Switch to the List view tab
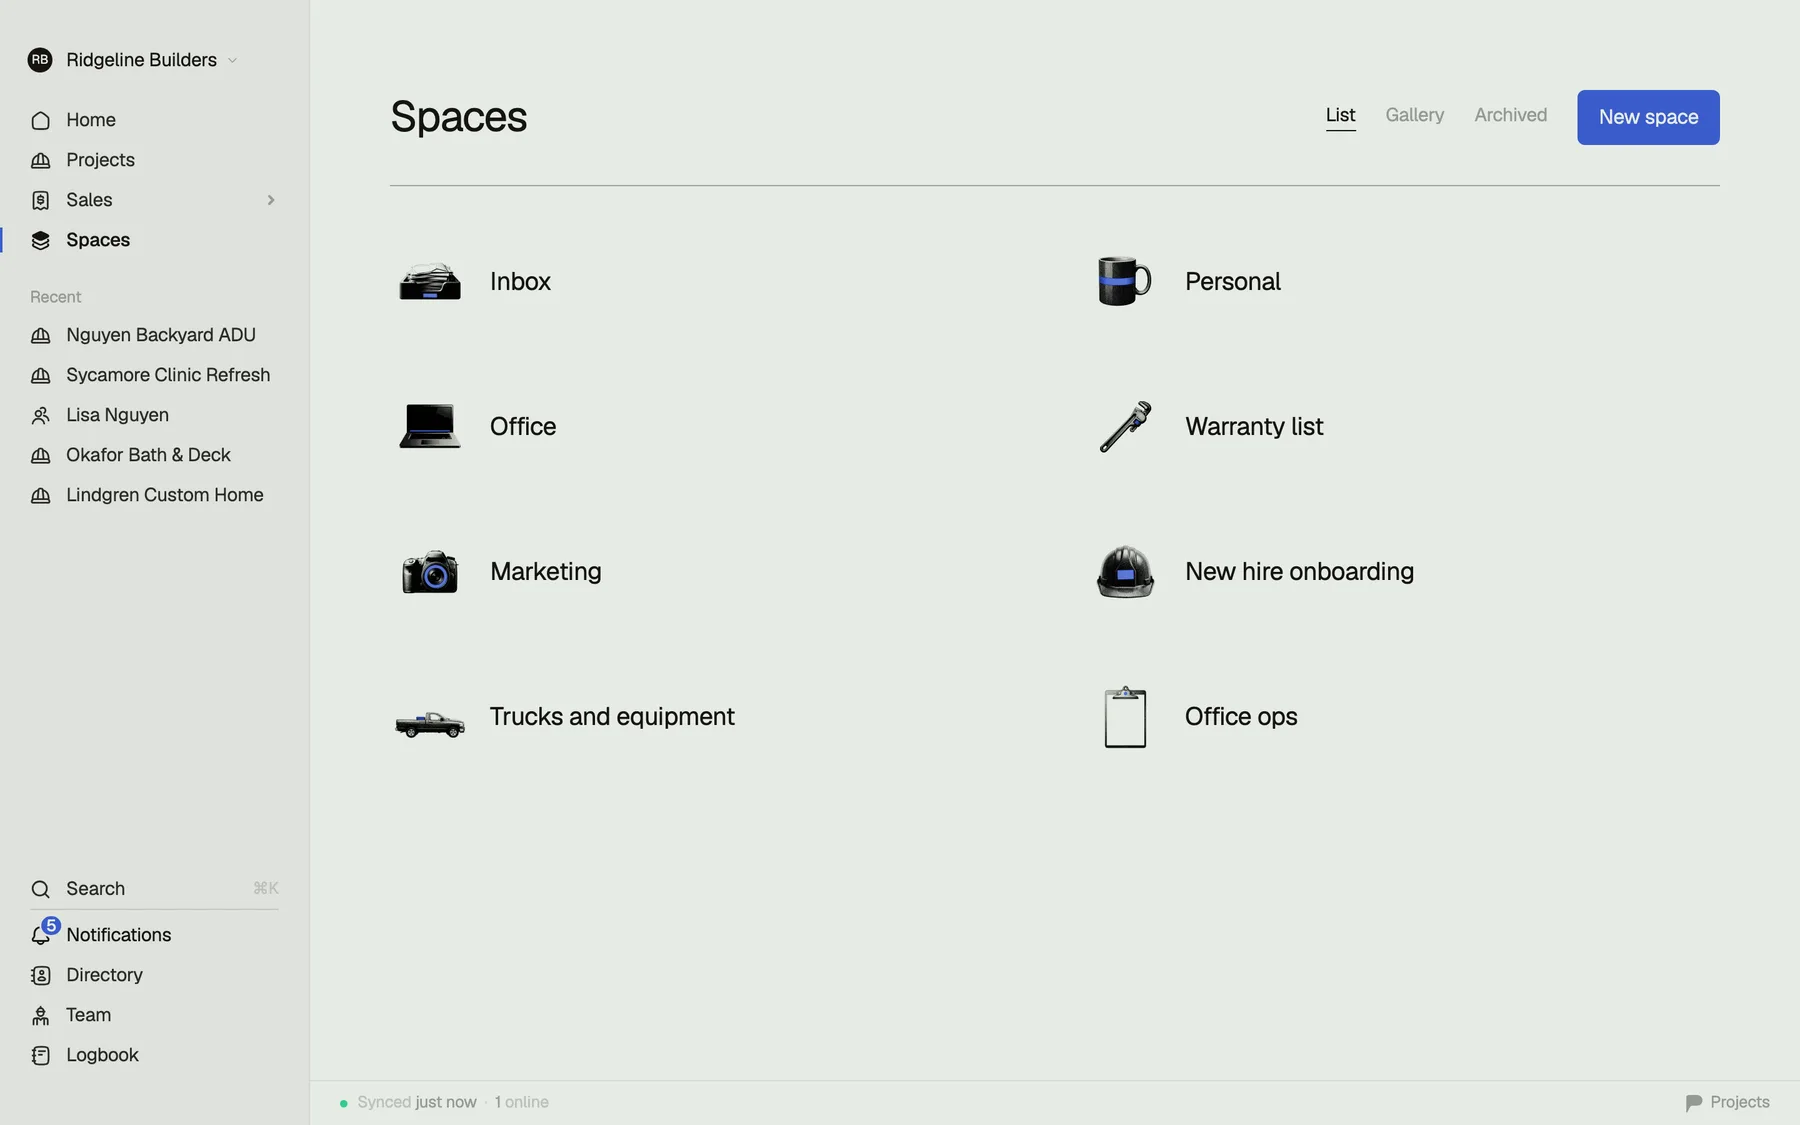This screenshot has width=1800, height=1125. [x=1341, y=115]
